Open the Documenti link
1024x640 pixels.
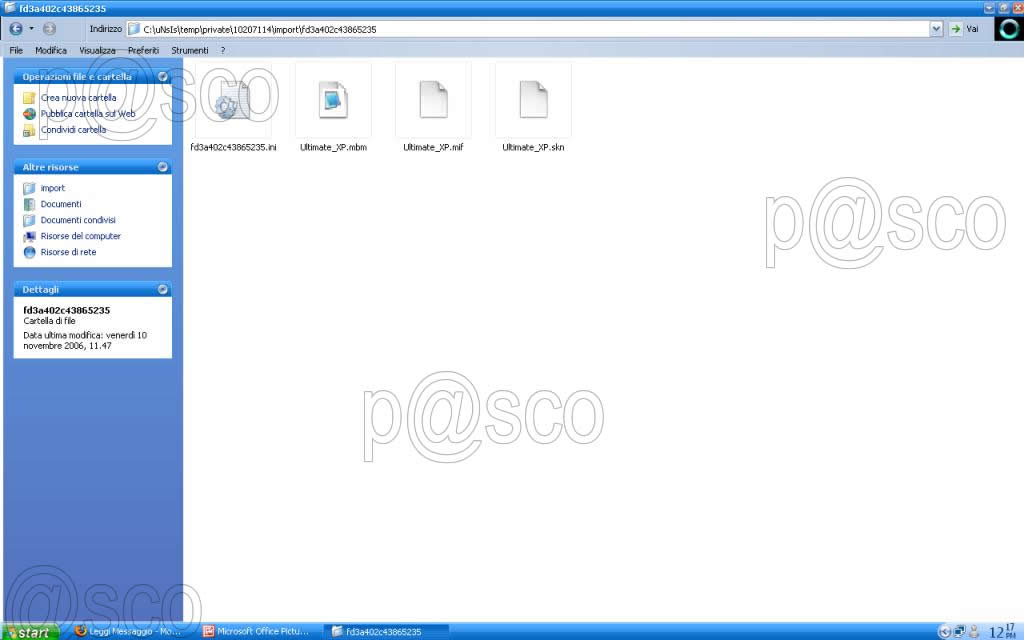click(x=61, y=204)
